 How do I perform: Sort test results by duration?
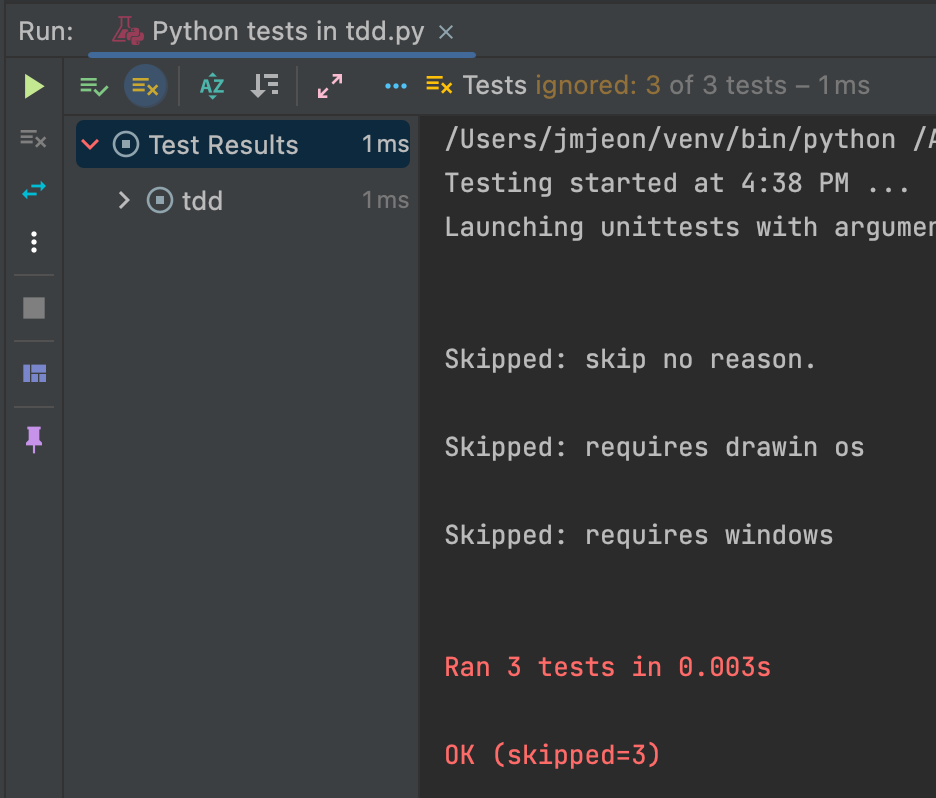click(264, 87)
